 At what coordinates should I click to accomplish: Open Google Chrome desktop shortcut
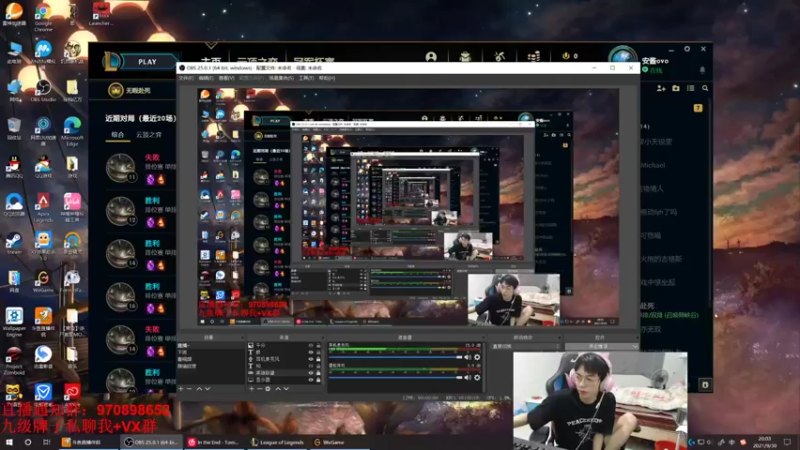(x=43, y=15)
